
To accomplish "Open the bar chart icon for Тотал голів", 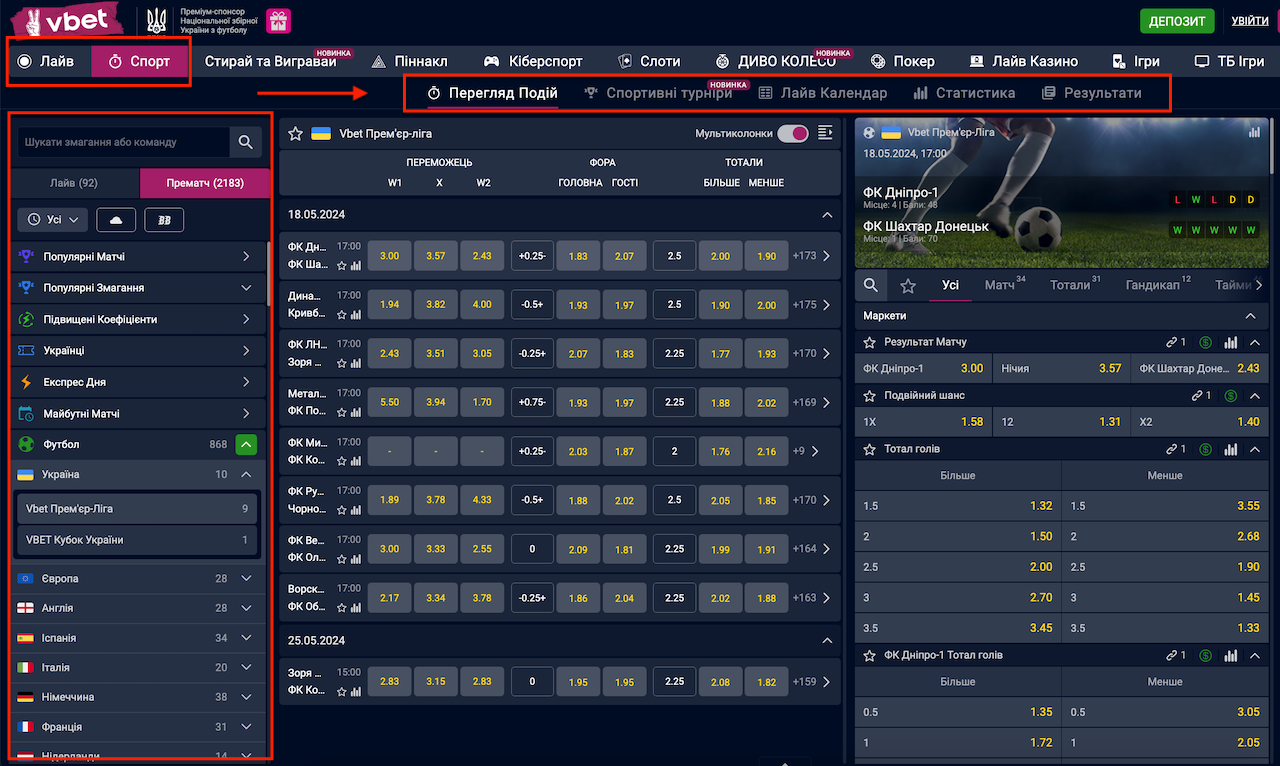I will pyautogui.click(x=1231, y=449).
